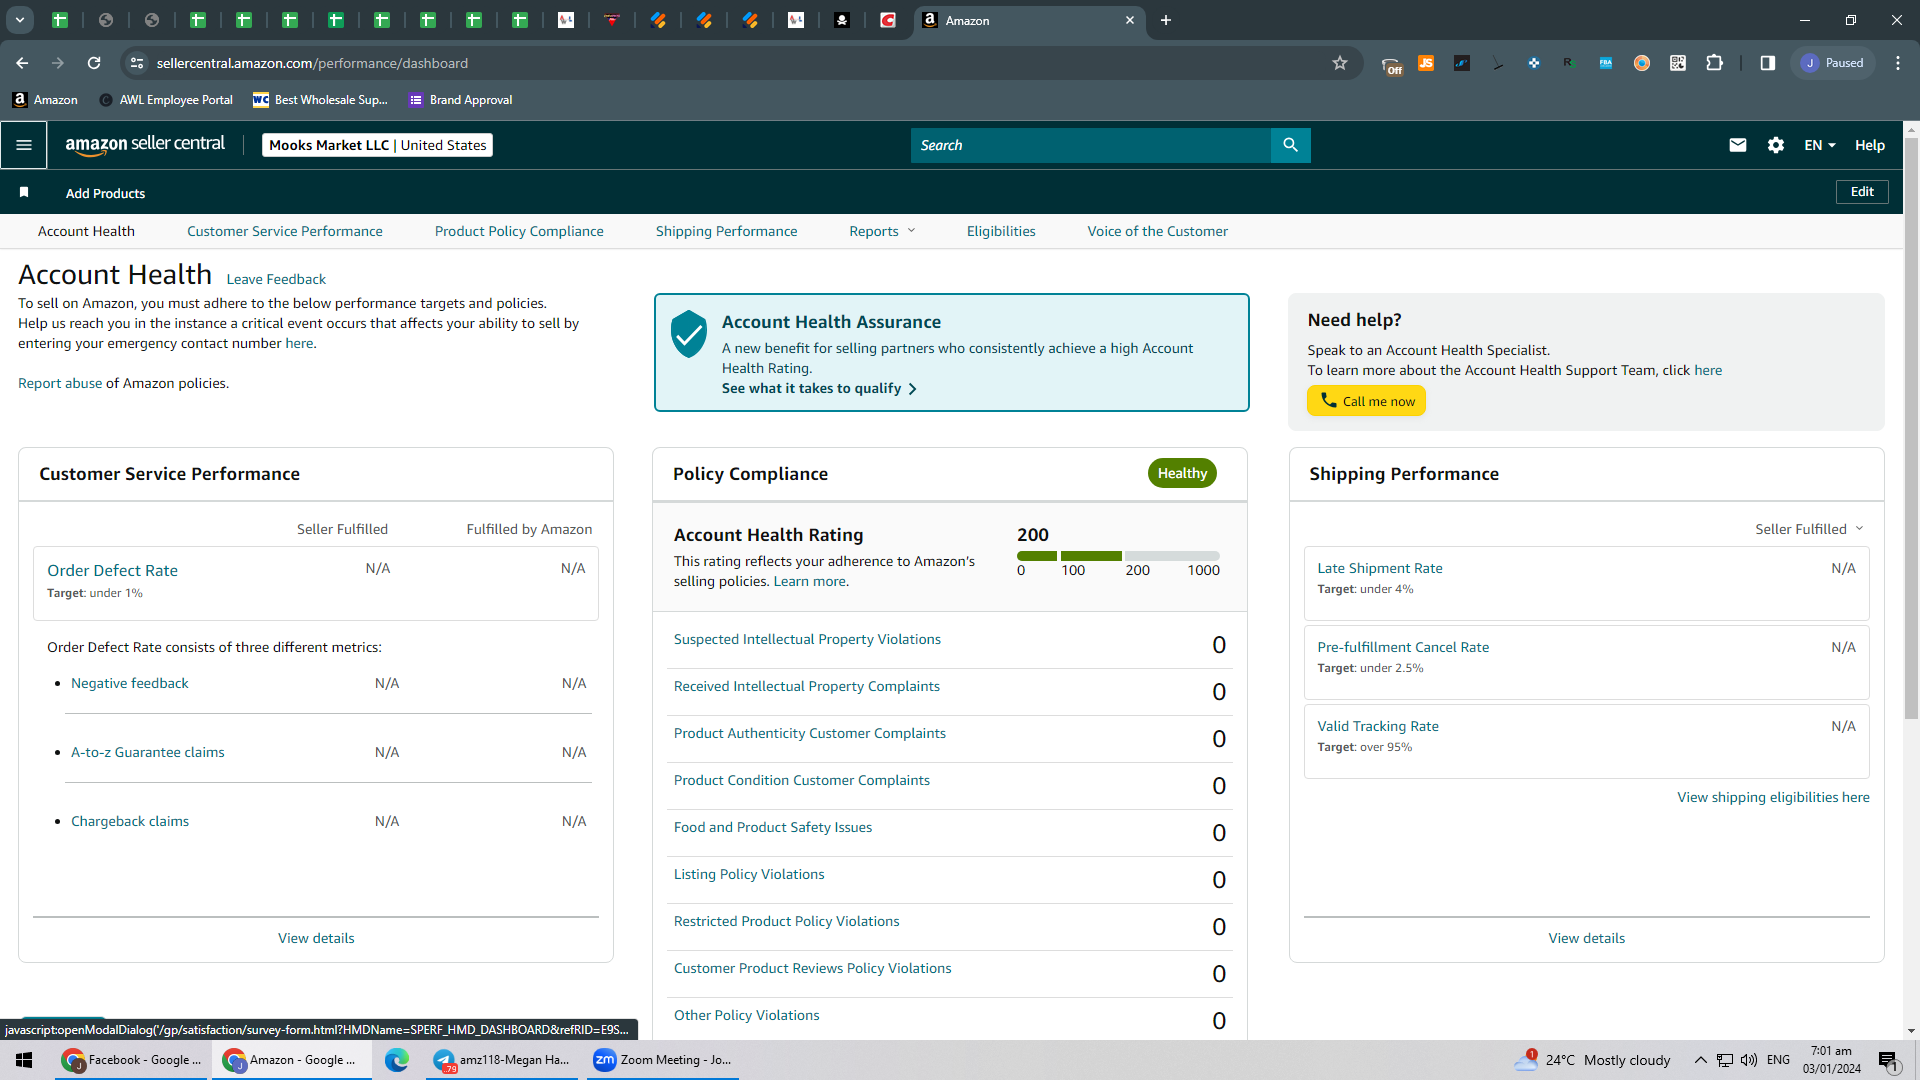The width and height of the screenshot is (1920, 1080).
Task: Go back with the browser back arrow
Action: click(22, 63)
